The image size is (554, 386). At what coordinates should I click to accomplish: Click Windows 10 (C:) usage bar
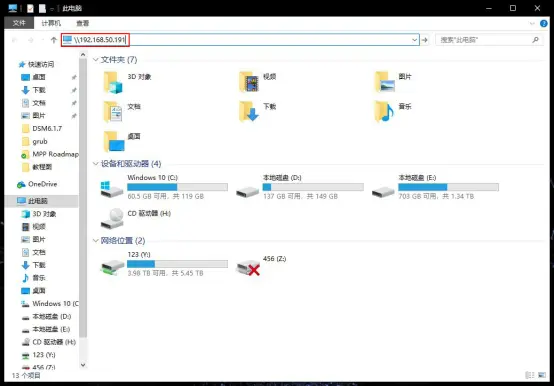coord(177,187)
